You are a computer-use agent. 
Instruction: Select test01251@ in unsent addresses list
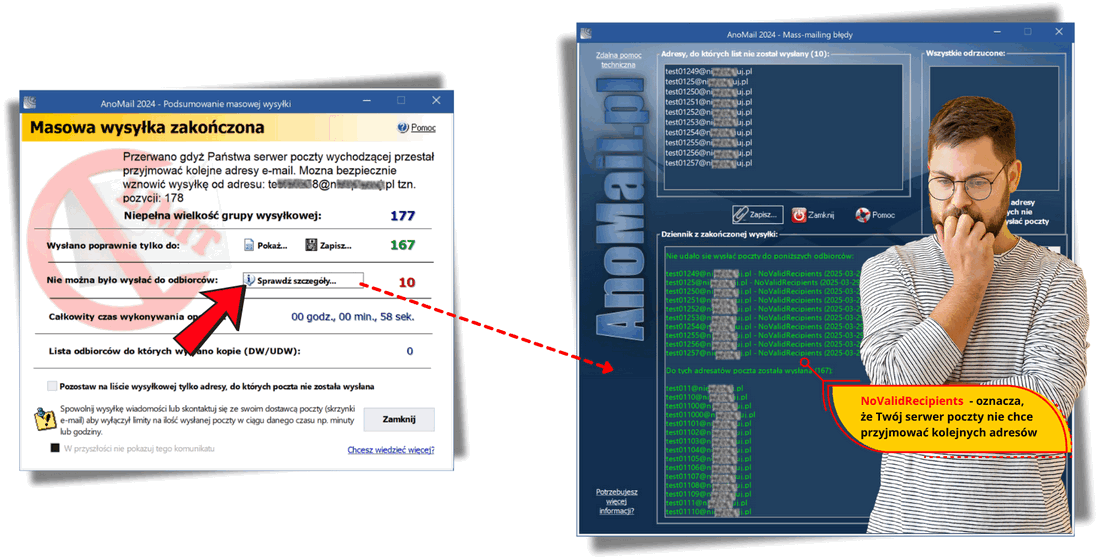[709, 102]
